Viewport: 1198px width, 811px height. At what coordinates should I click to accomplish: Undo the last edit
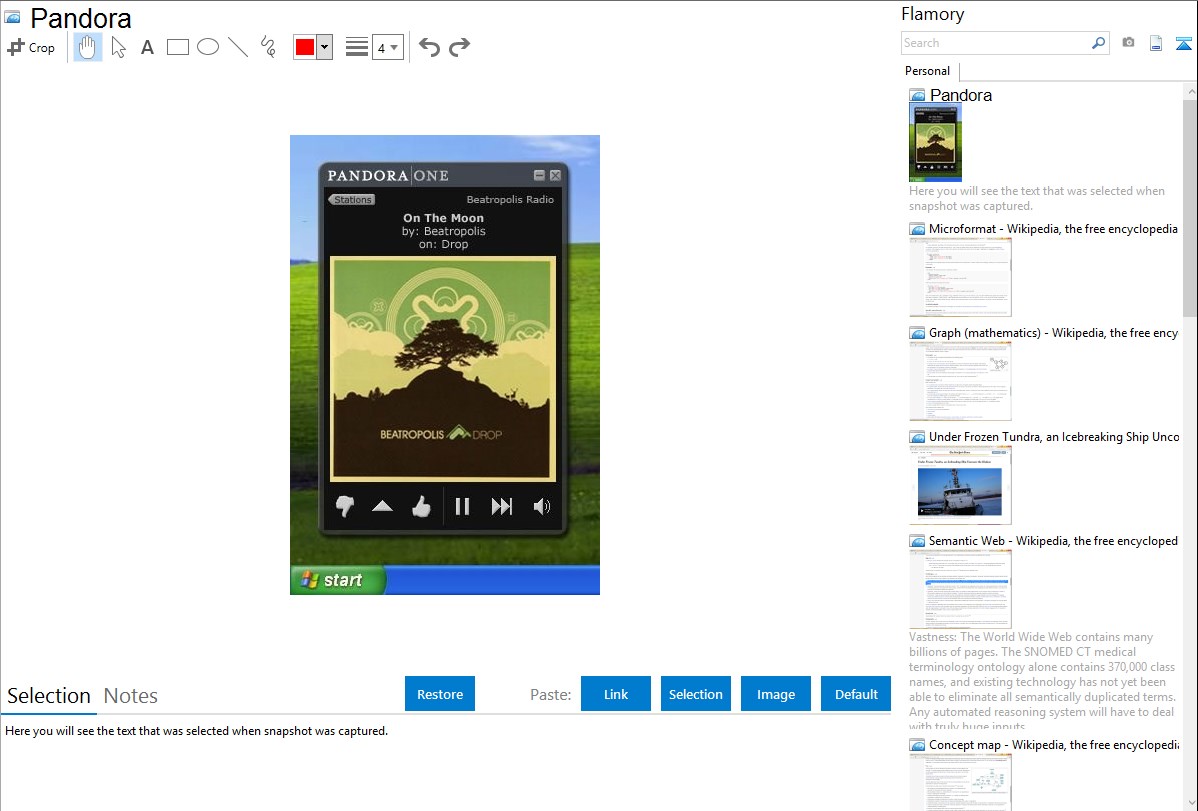click(429, 47)
